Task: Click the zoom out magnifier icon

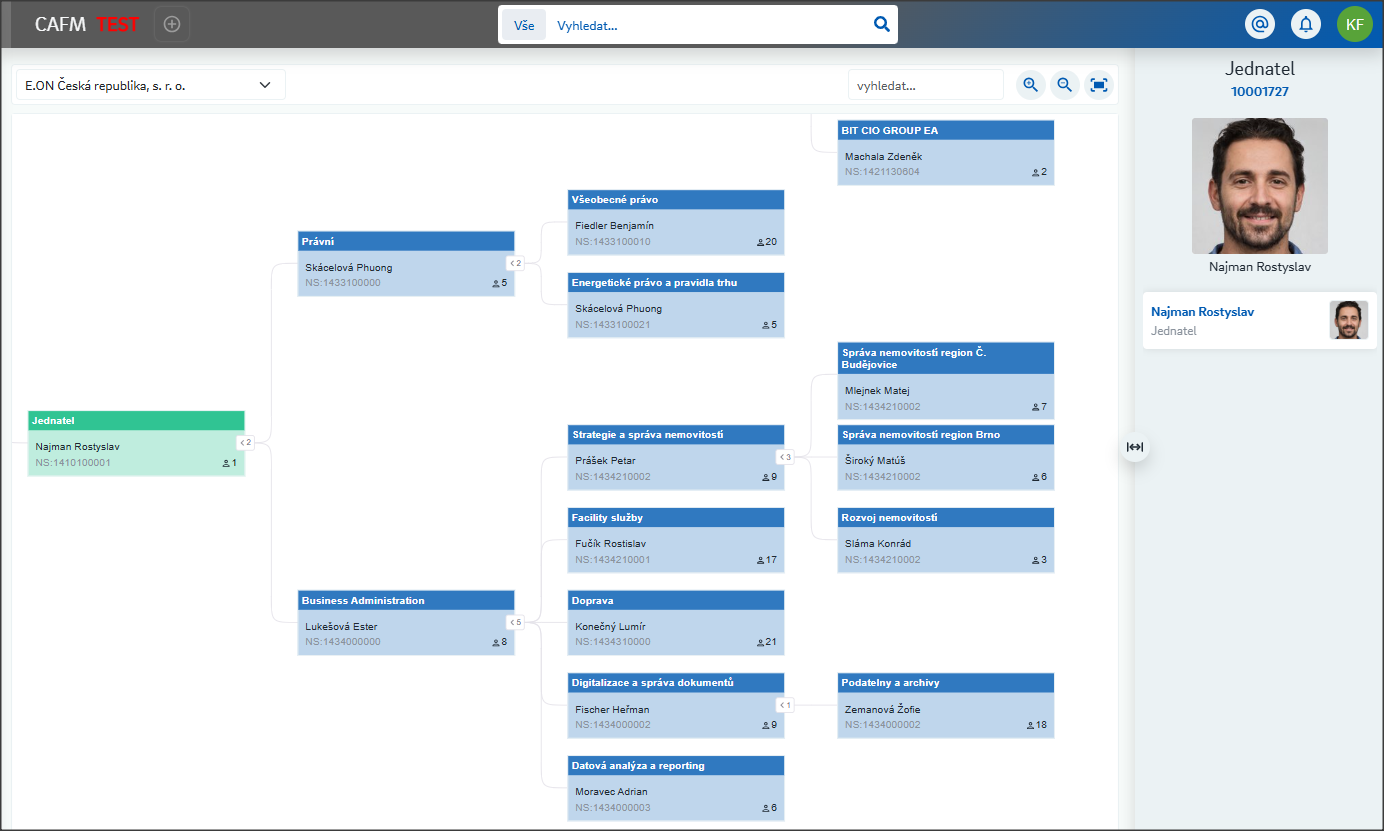Action: click(x=1065, y=85)
